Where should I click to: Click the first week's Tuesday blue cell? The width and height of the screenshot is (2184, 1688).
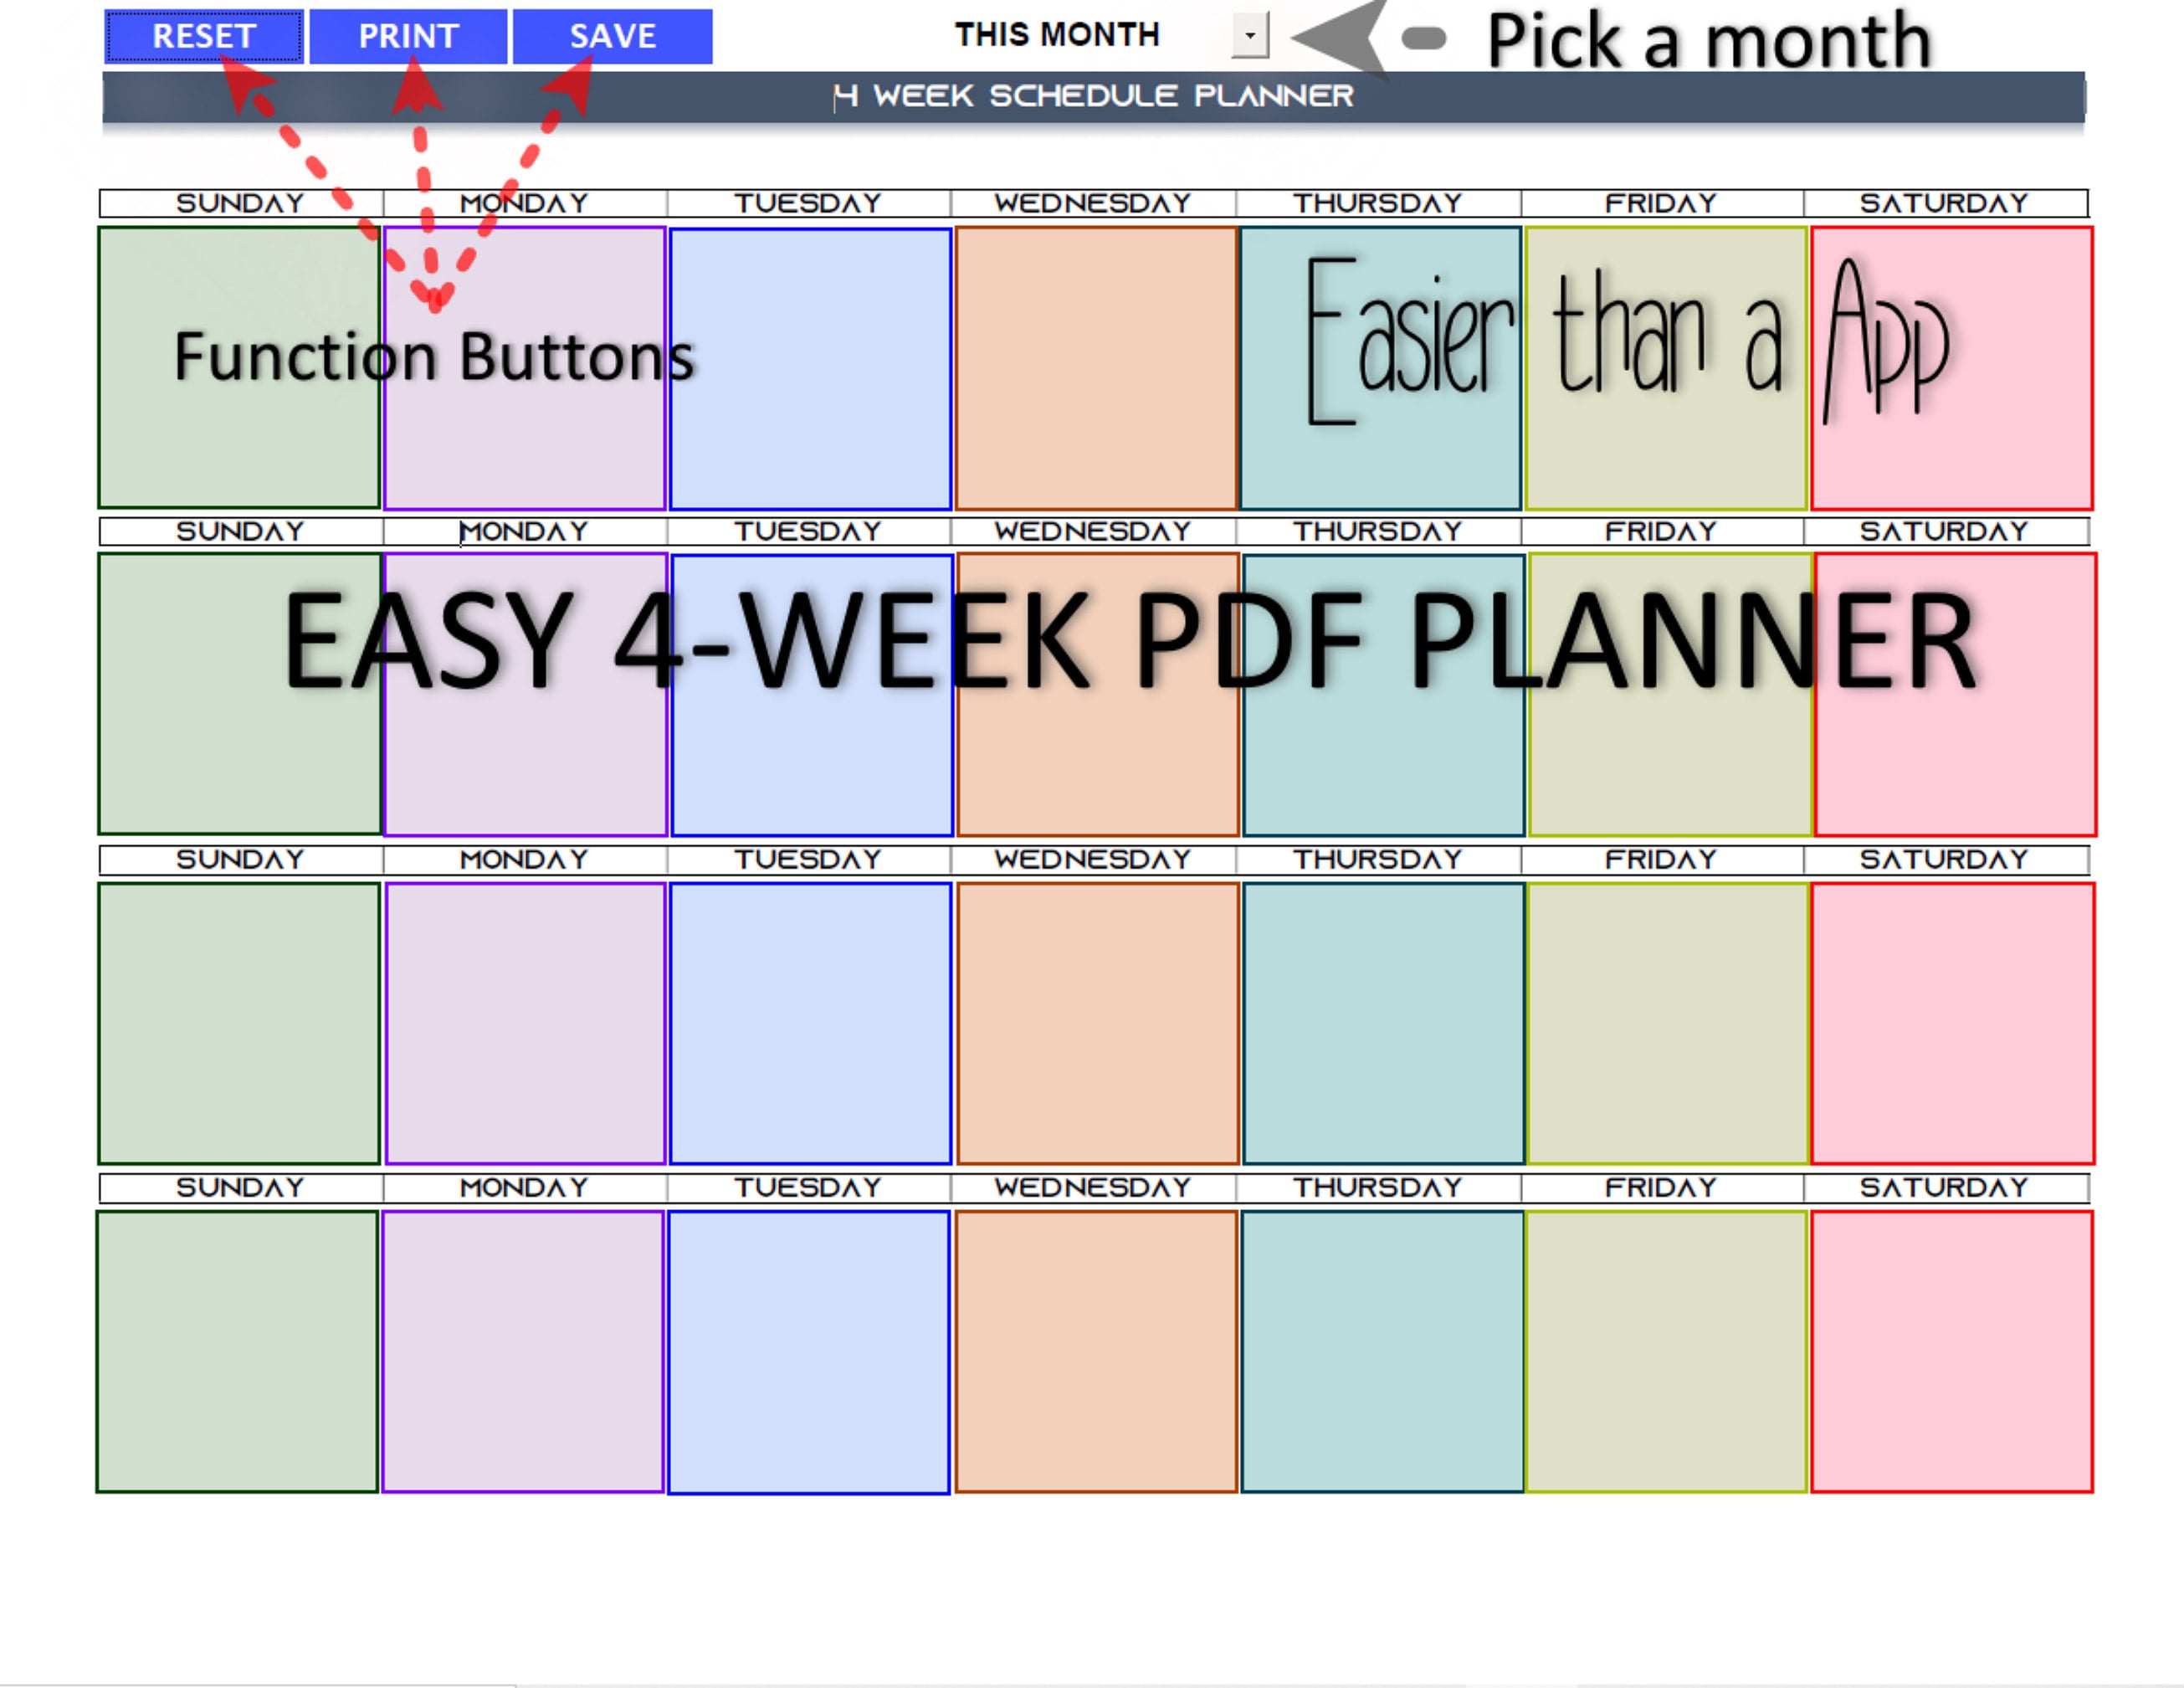tap(810, 369)
